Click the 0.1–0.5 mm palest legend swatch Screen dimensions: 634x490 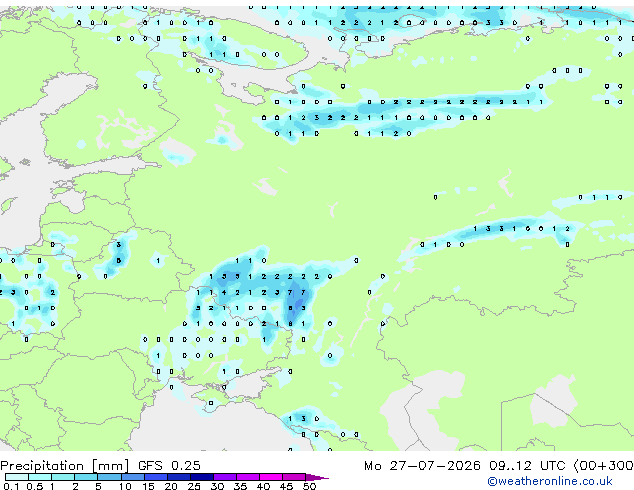pos(17,477)
